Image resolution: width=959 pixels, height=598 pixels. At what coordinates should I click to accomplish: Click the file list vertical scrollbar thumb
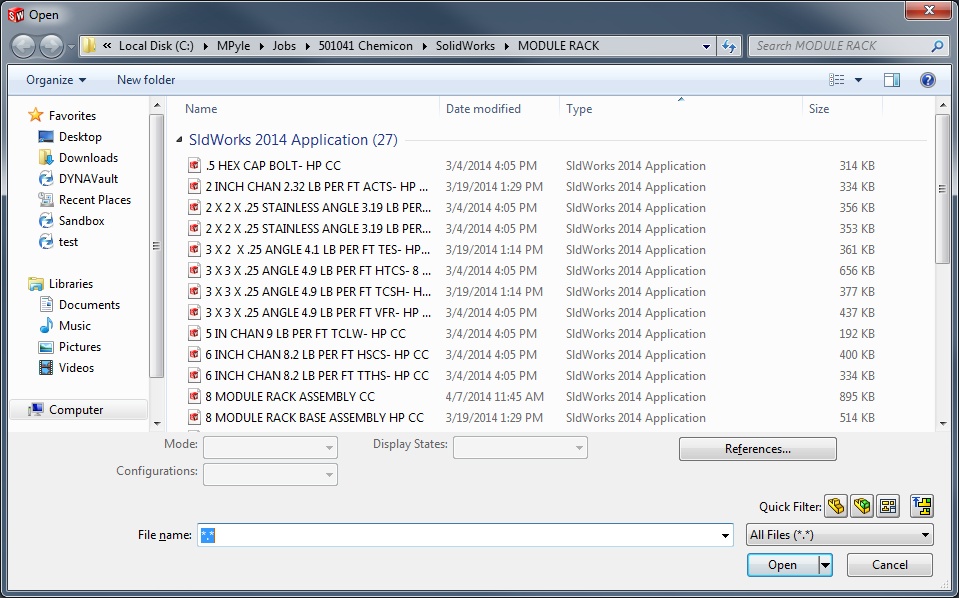942,190
